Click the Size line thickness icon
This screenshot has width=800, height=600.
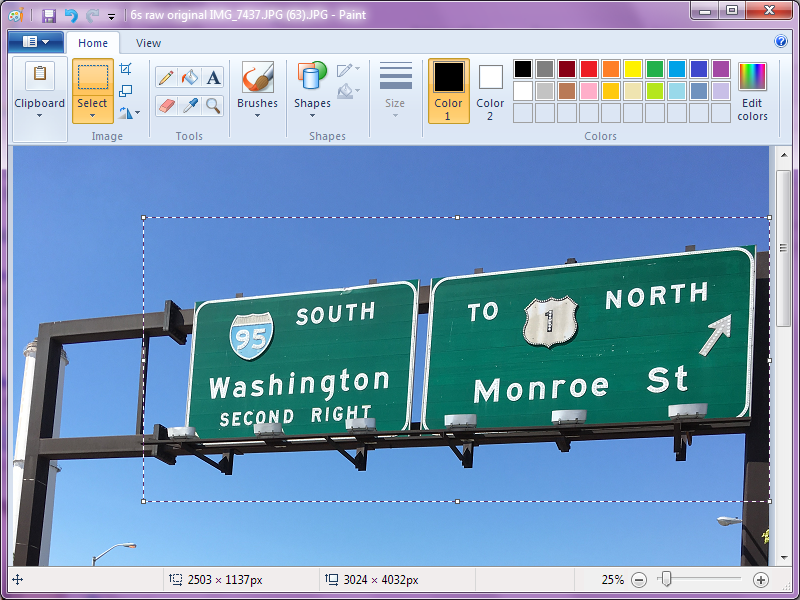click(395, 77)
